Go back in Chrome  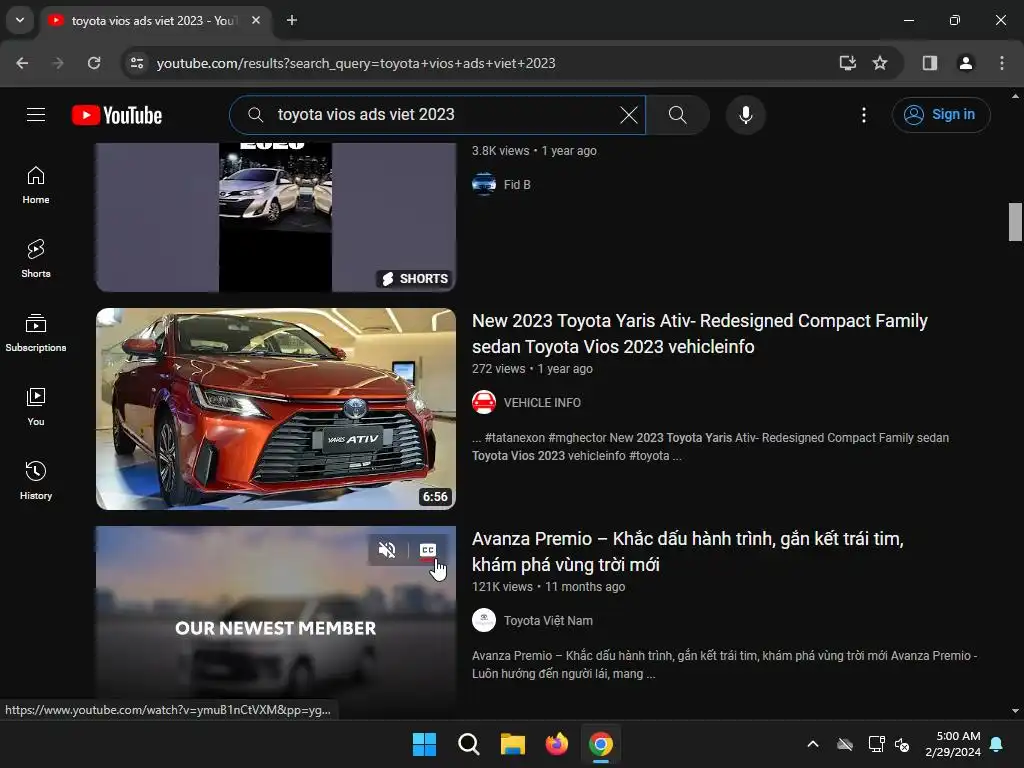22,63
